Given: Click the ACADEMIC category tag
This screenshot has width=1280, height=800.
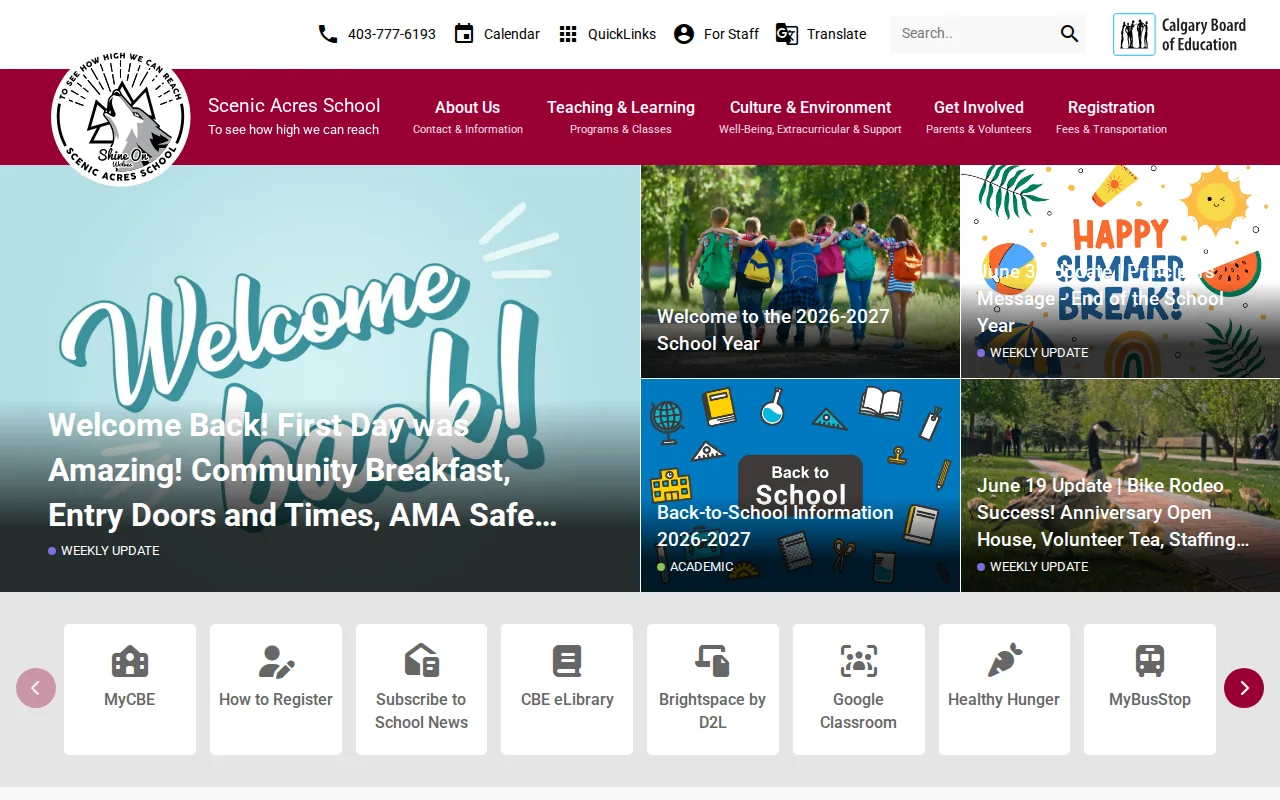Looking at the screenshot, I should click(701, 567).
